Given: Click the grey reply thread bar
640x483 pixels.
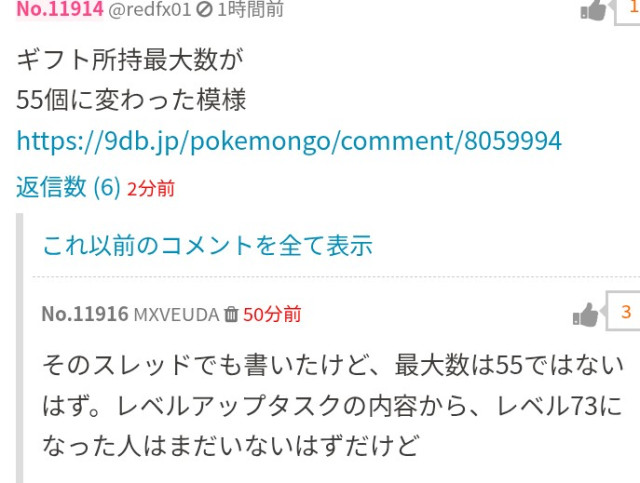Looking at the screenshot, I should click(x=20, y=348).
